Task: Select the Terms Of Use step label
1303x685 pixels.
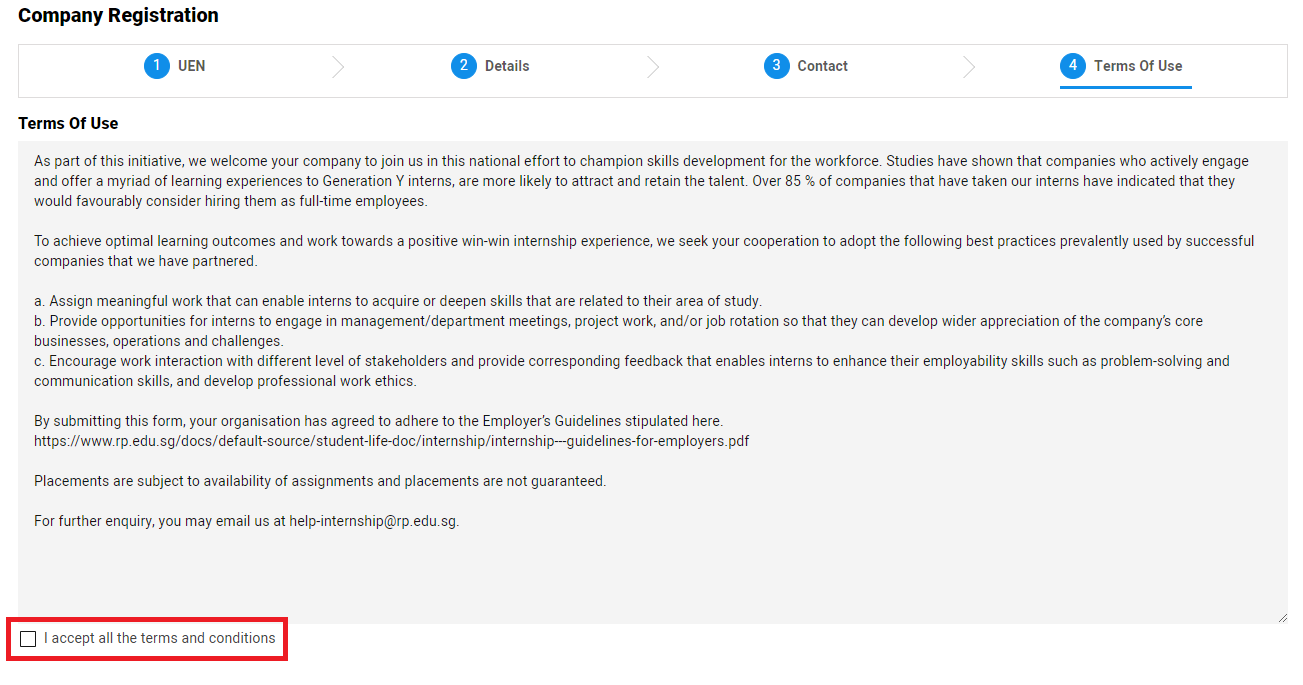Action: [1138, 66]
